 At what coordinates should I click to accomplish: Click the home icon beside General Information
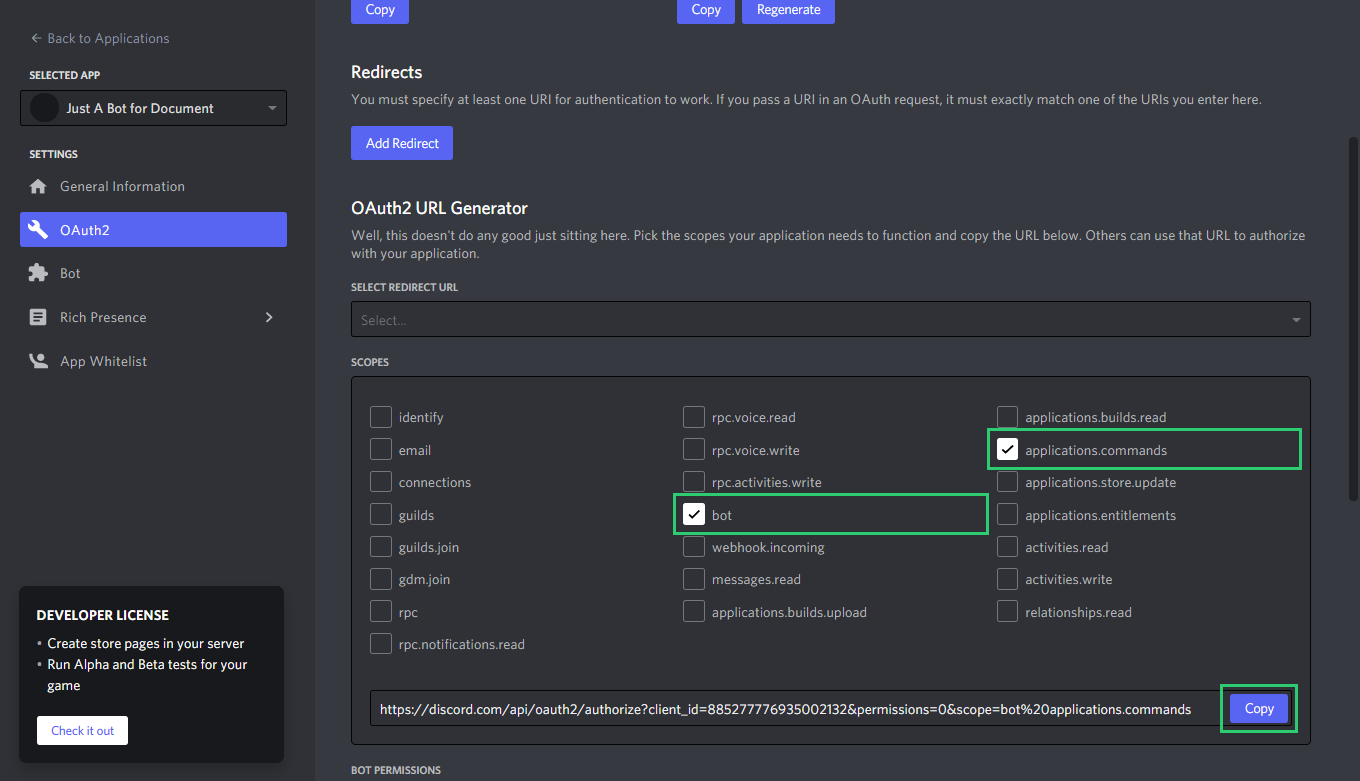click(38, 187)
